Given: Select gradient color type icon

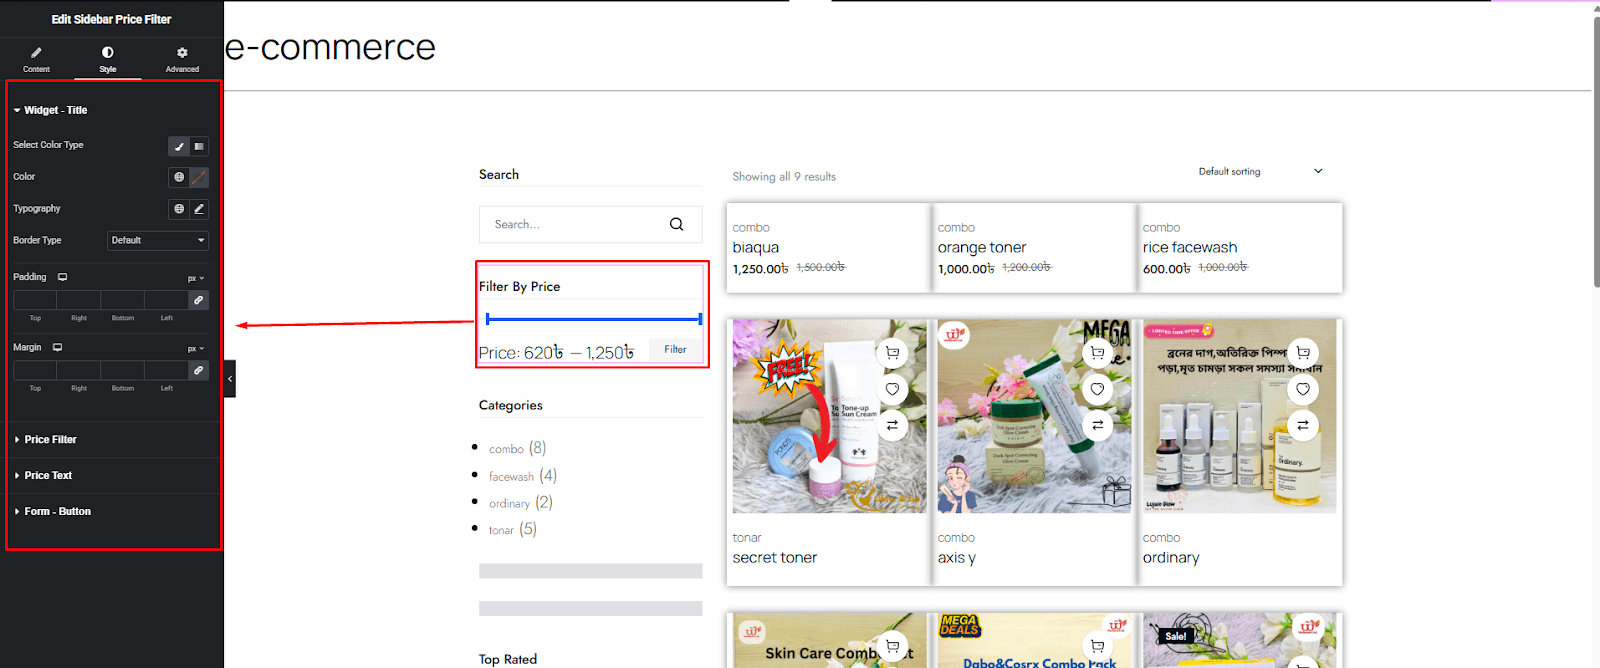Looking at the screenshot, I should click(199, 146).
